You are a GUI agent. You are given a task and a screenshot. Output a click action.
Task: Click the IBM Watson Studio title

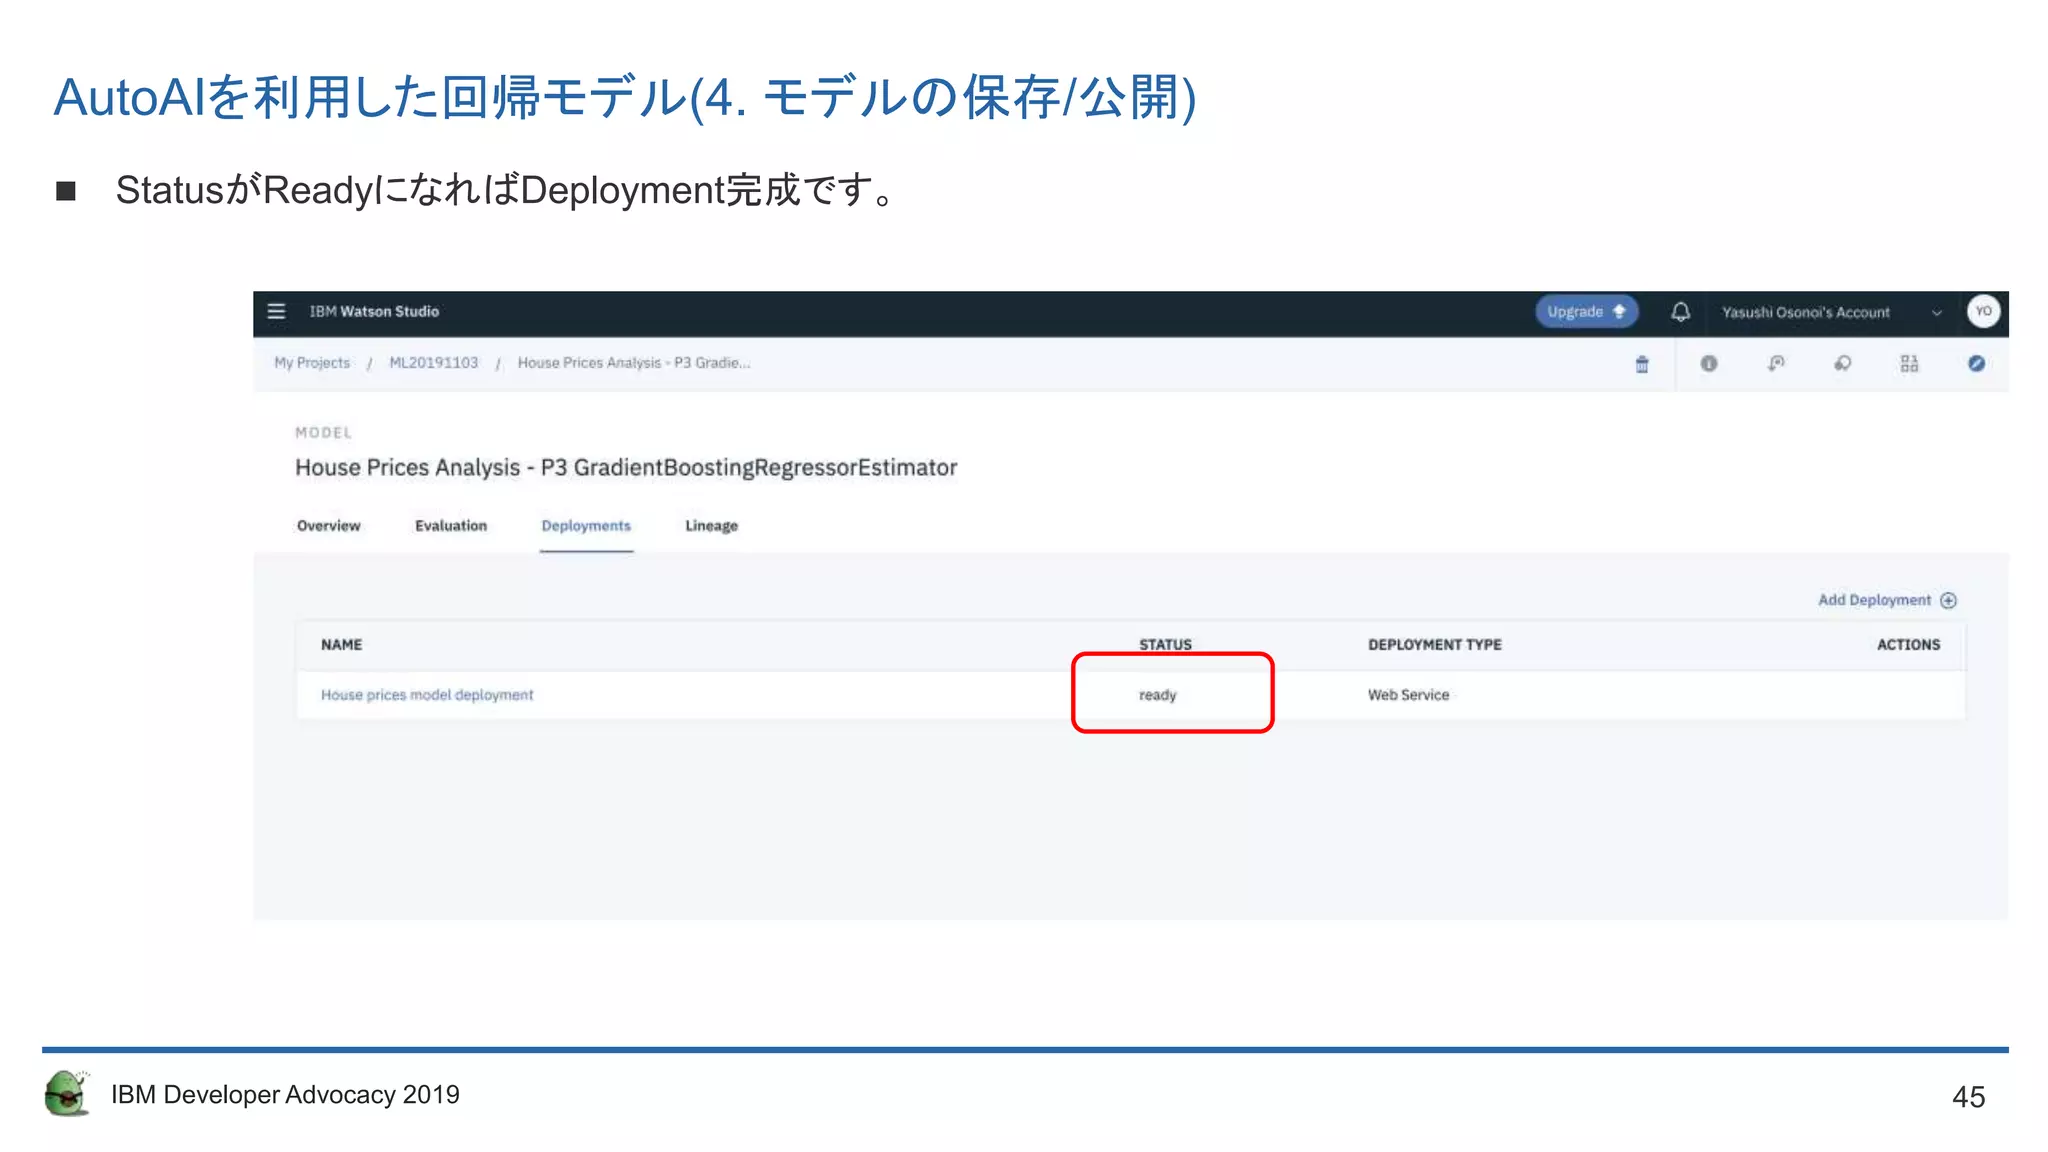374,311
